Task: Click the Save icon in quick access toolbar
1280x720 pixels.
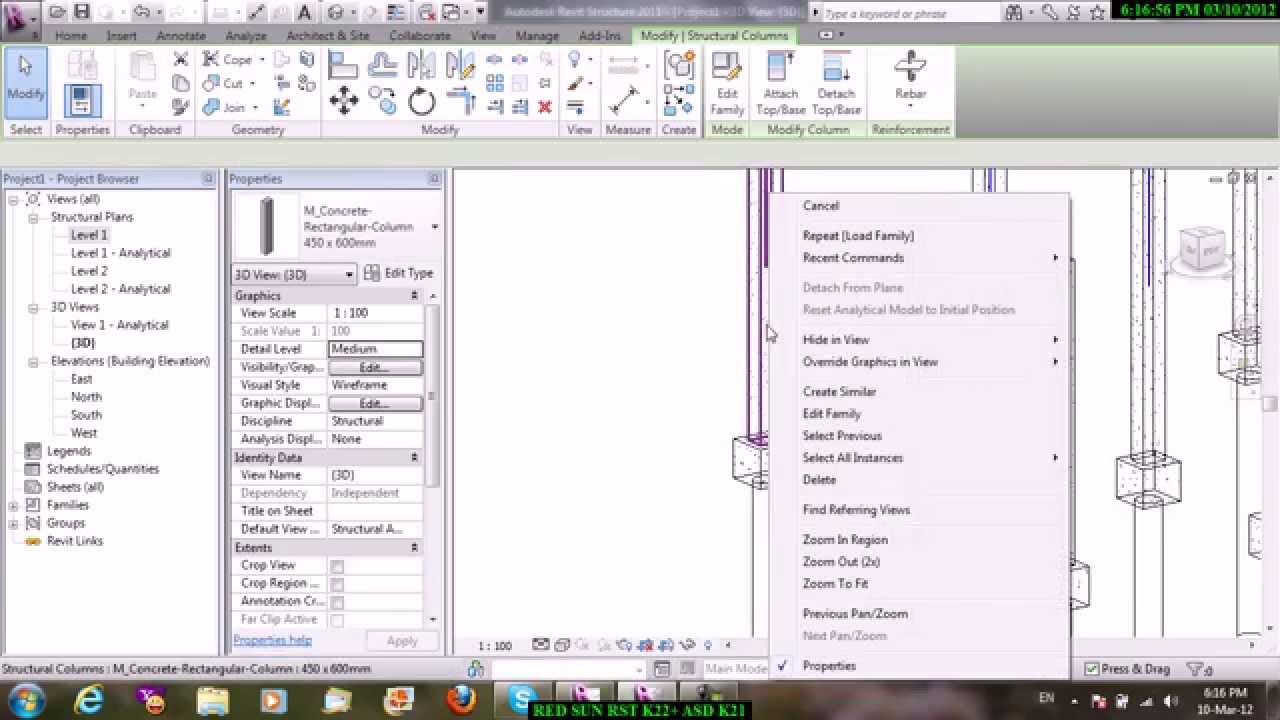Action: click(x=82, y=12)
